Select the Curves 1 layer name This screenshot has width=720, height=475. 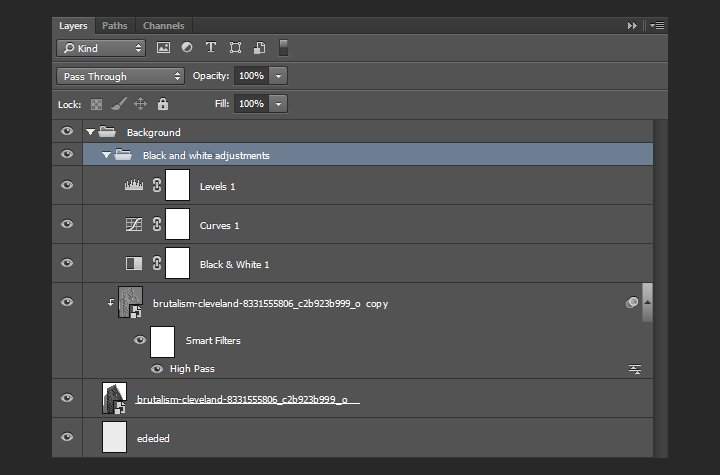point(219,226)
